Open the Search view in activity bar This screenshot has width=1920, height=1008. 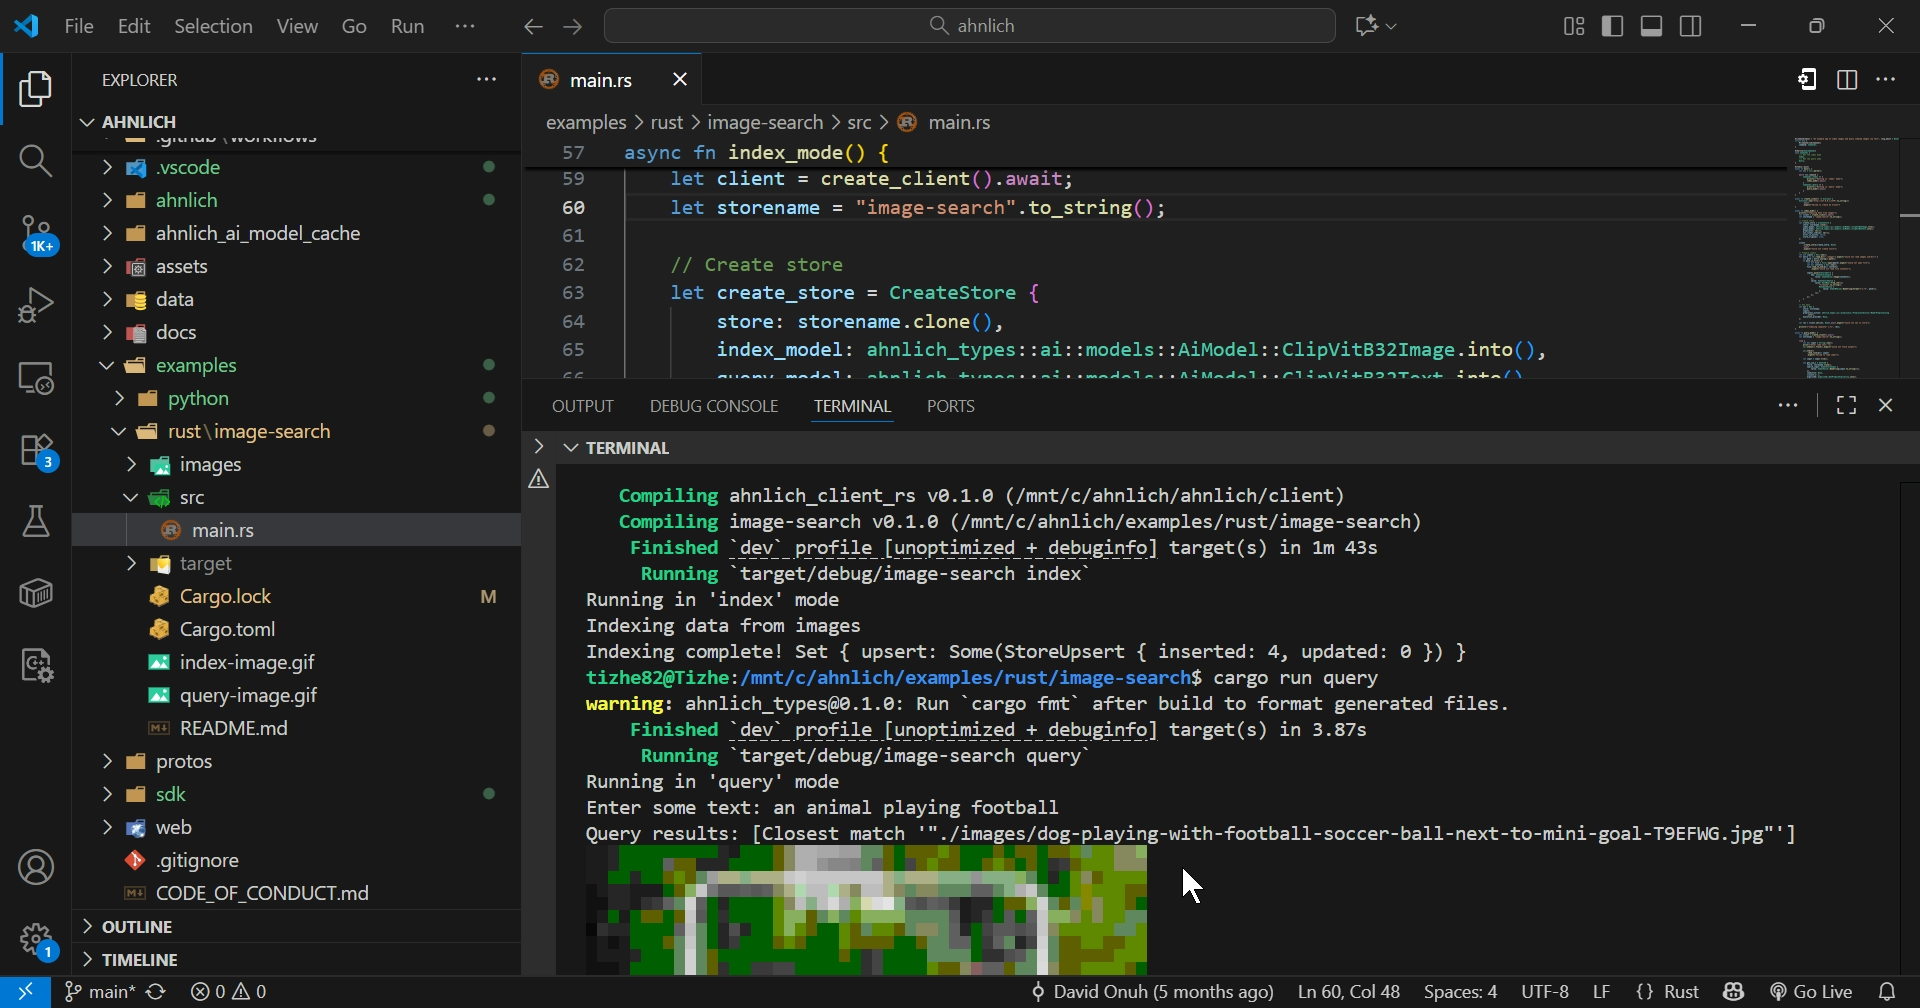(36, 161)
